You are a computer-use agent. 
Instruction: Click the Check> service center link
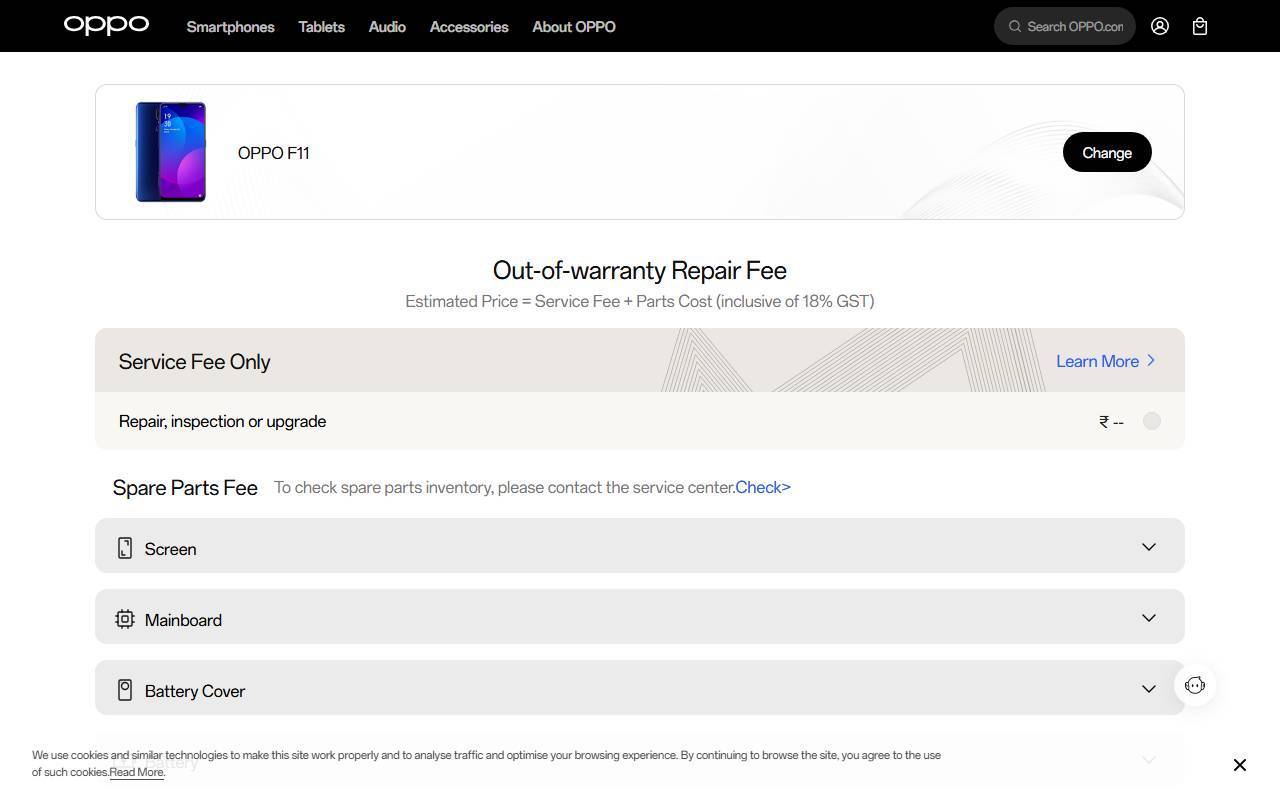pyautogui.click(x=763, y=487)
